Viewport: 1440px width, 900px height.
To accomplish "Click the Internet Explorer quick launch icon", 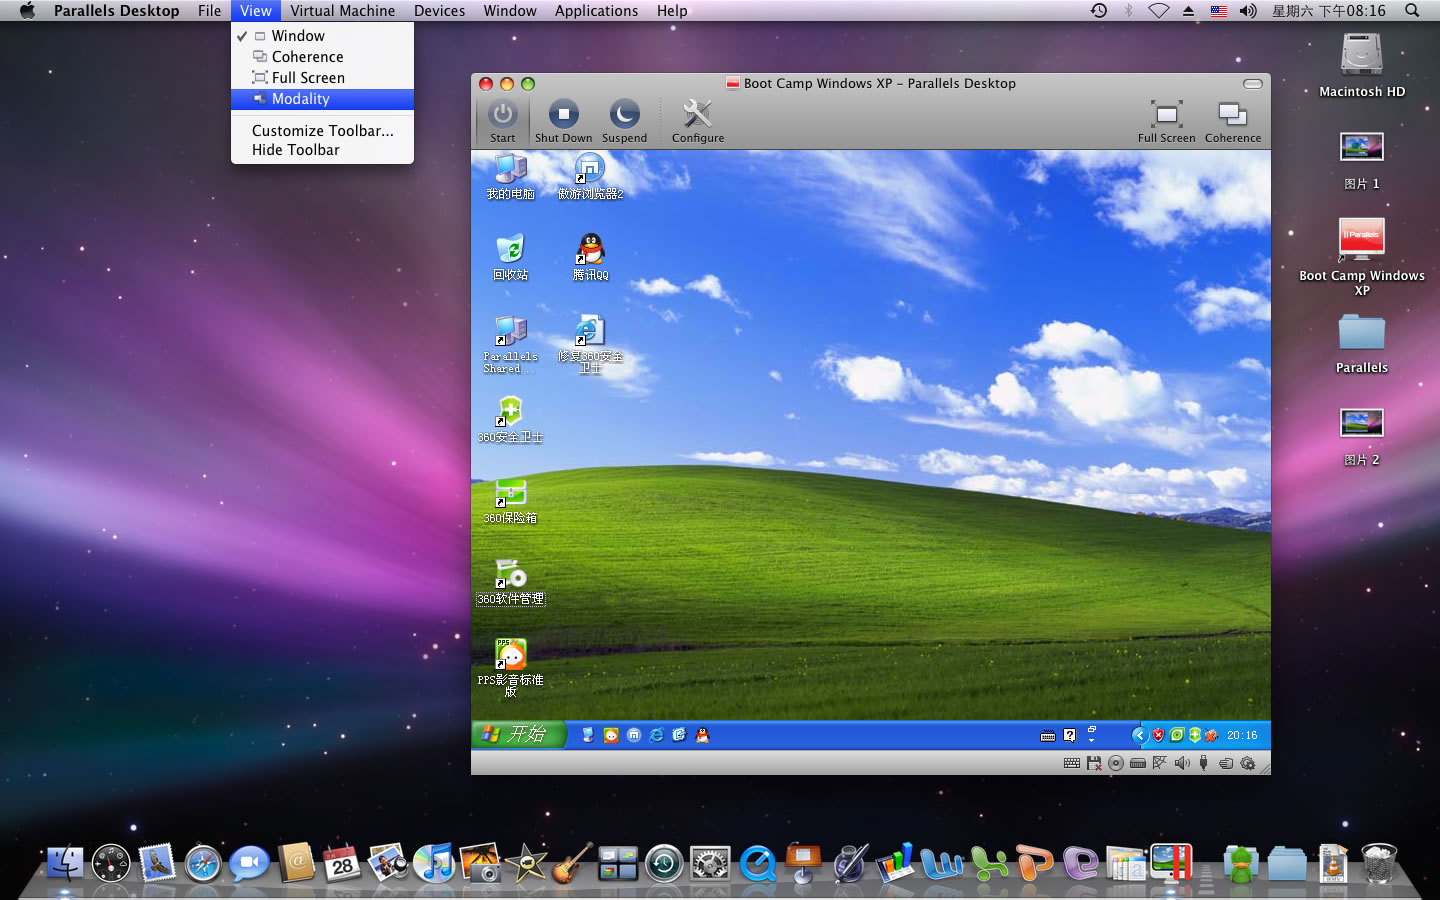I will coord(656,735).
